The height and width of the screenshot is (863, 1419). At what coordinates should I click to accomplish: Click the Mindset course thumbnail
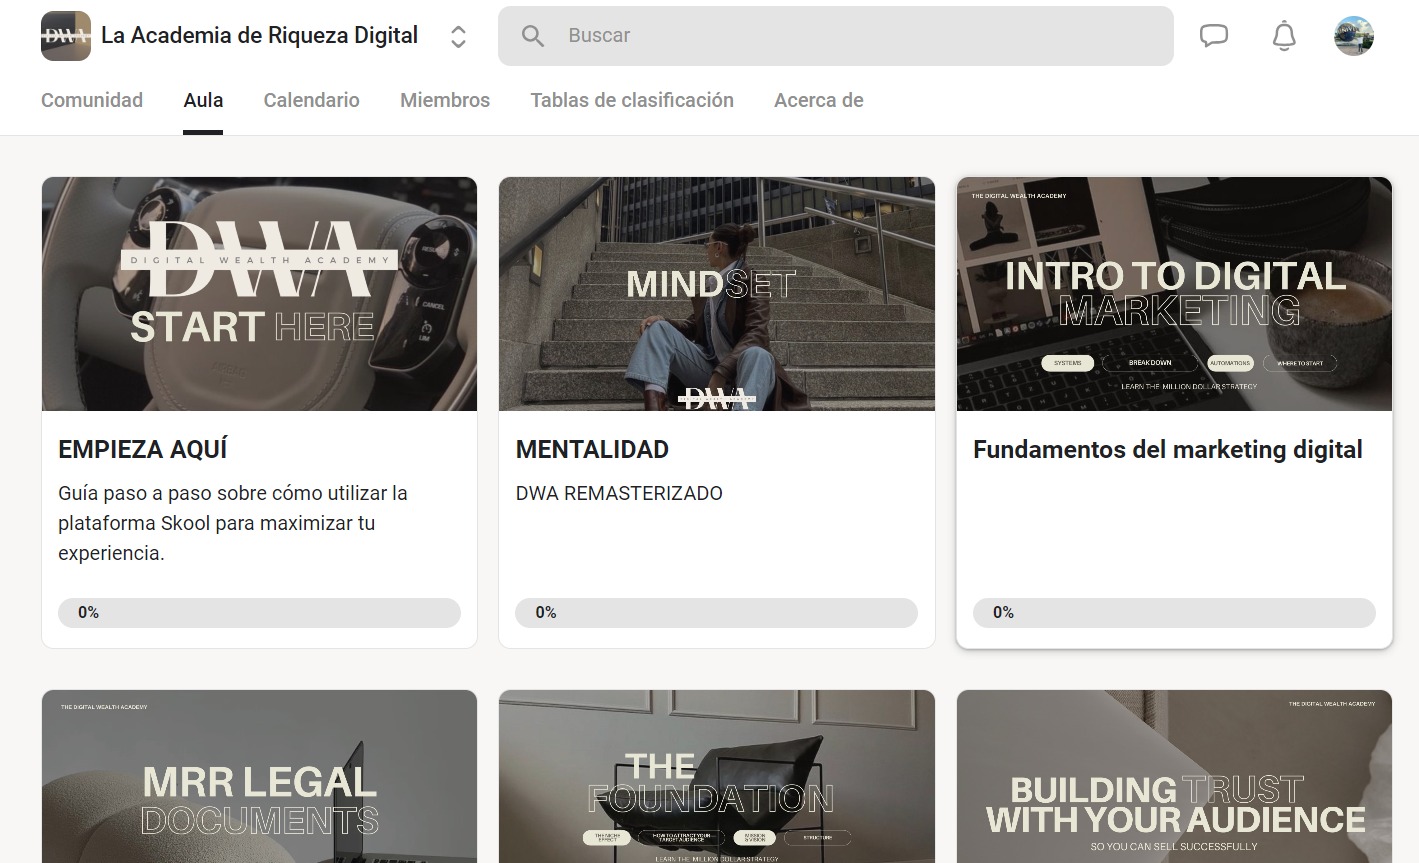[x=716, y=294]
